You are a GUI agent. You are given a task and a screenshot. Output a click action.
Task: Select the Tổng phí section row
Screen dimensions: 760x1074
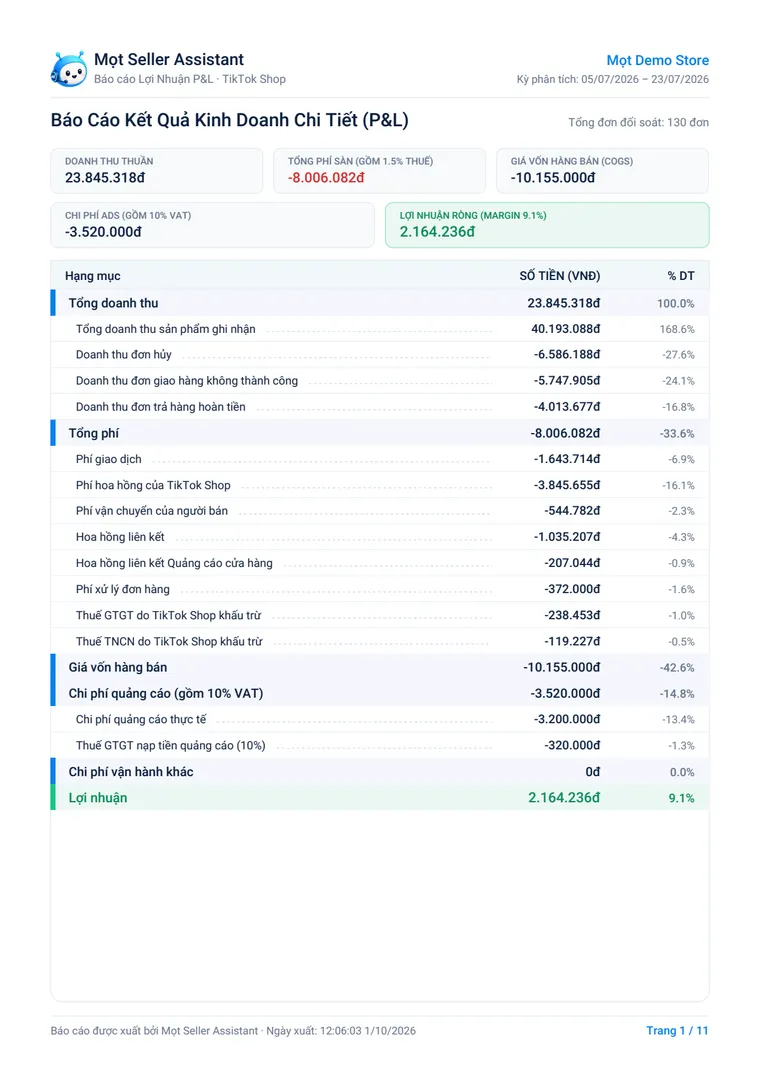pos(380,433)
